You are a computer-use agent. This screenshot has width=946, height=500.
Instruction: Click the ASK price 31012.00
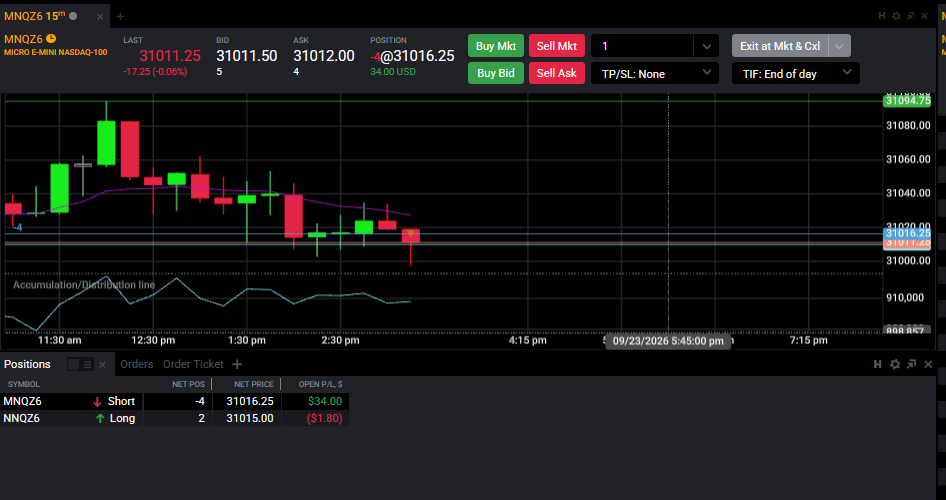pos(324,56)
